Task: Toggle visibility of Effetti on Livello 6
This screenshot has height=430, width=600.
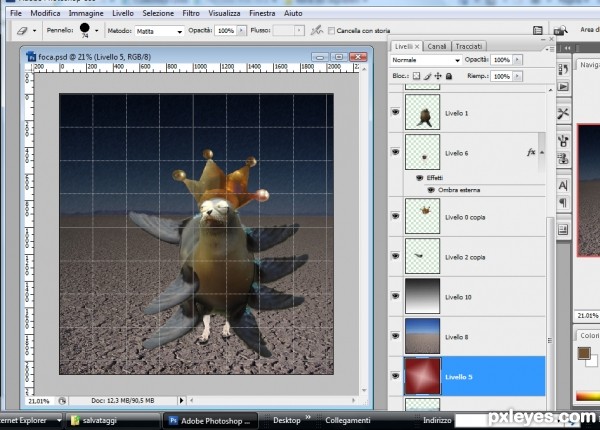Action: 419,178
